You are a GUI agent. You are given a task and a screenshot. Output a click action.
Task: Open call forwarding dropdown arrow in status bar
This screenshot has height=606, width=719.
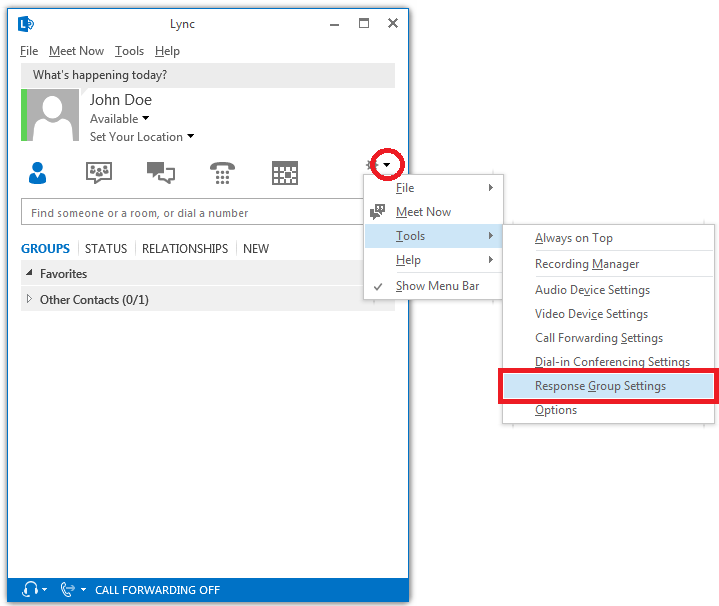click(x=83, y=589)
